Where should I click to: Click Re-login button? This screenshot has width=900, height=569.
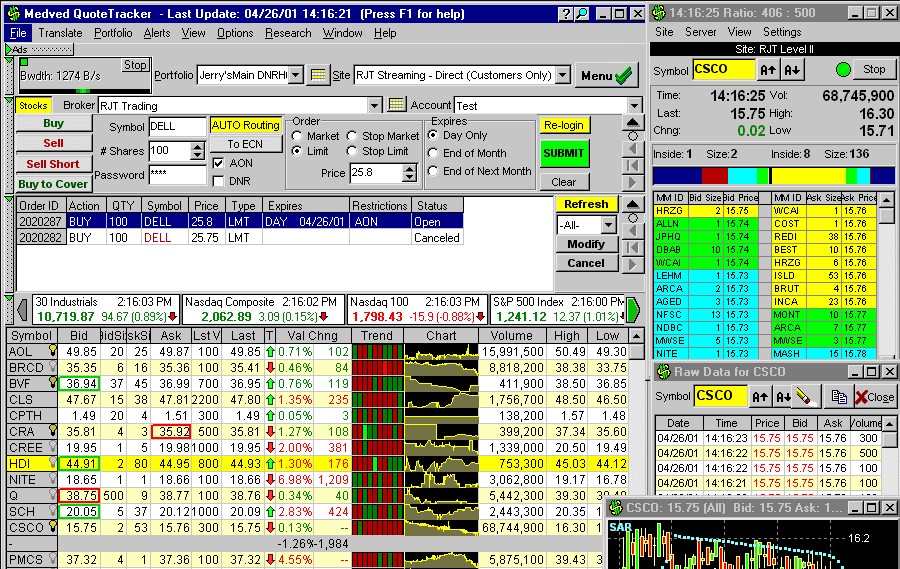[x=564, y=125]
